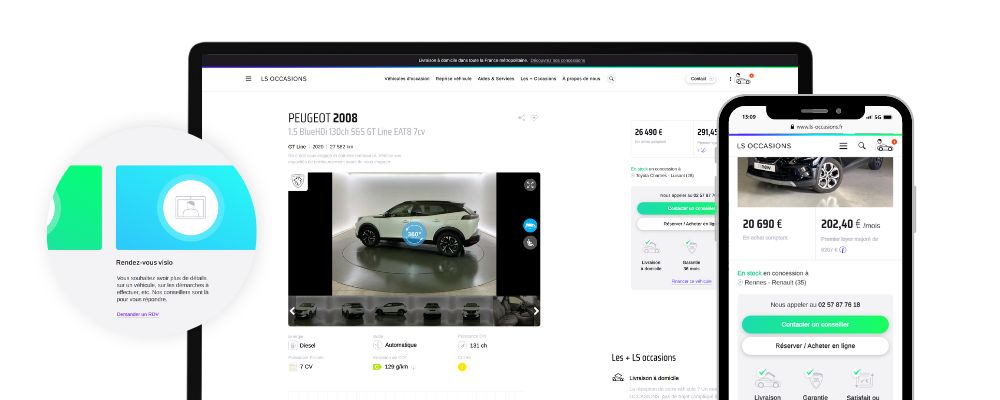Screen dimensions: 1000x400
Task: Open the Aides & Services menu
Action: (495, 79)
